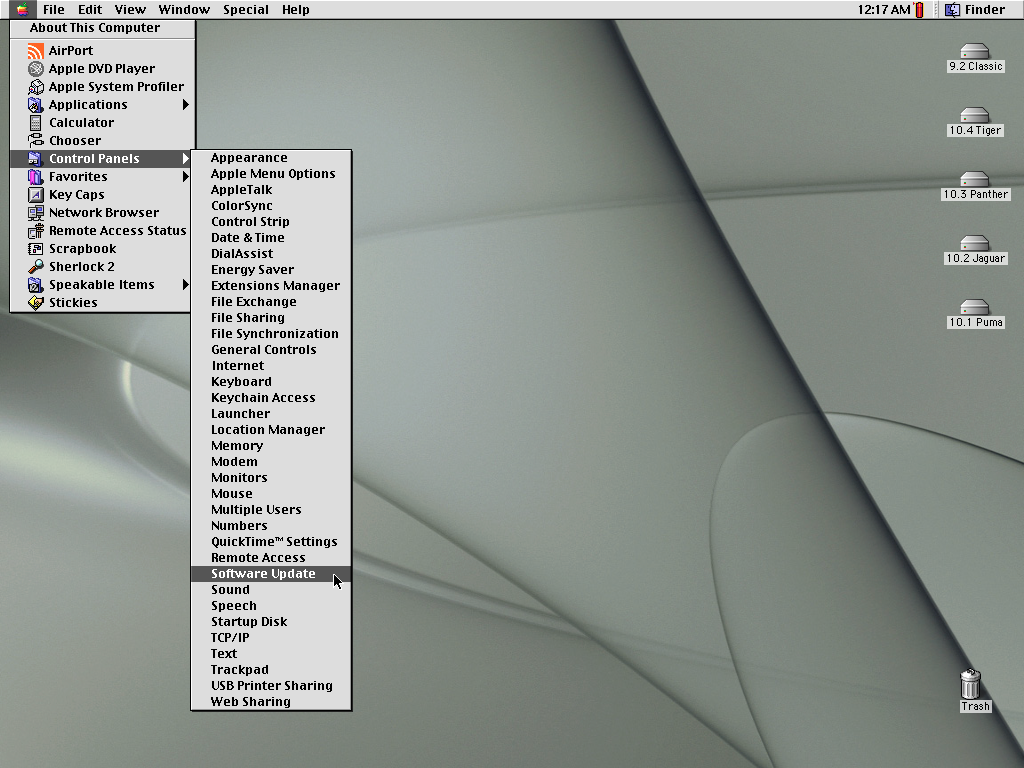Screen dimensions: 1024x768
Task: Click the battery indicator in menu bar
Action: pyautogui.click(x=920, y=10)
